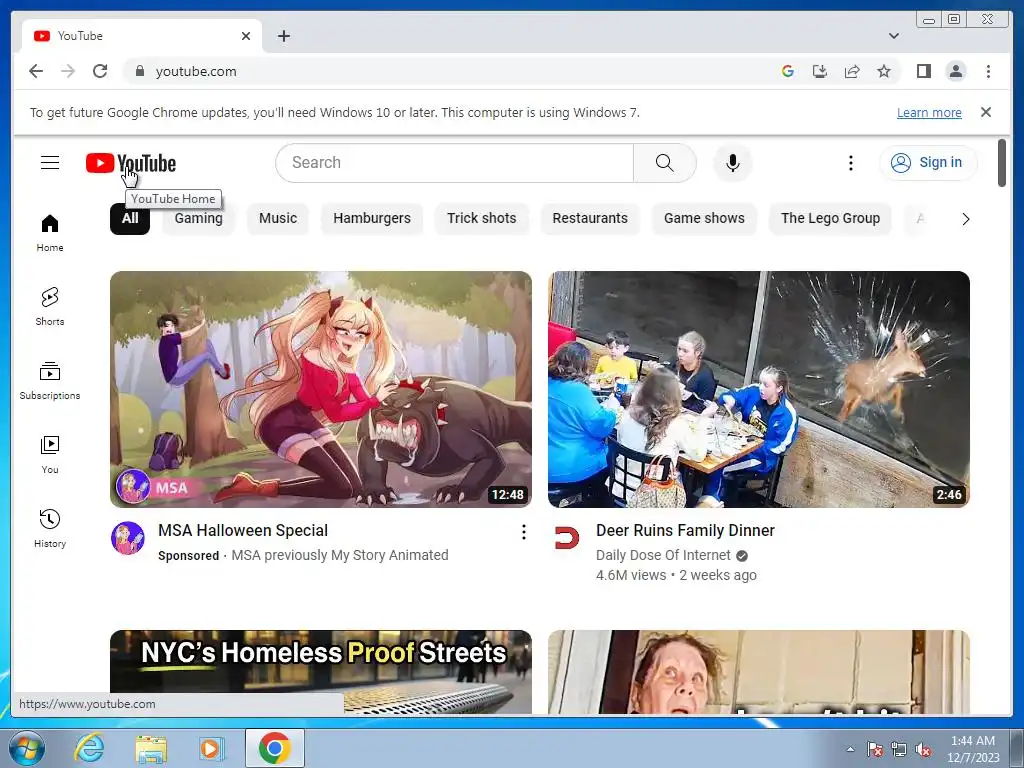Reload the page
Image resolution: width=1024 pixels, height=768 pixels.
[x=100, y=71]
